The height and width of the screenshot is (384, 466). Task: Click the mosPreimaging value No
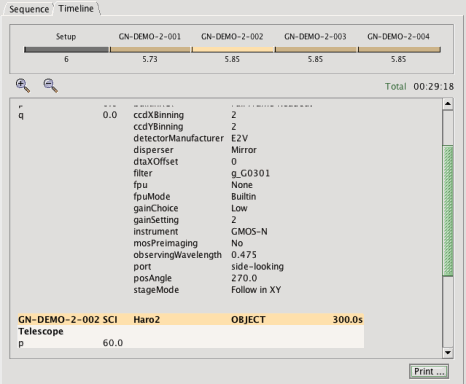[x=237, y=243]
